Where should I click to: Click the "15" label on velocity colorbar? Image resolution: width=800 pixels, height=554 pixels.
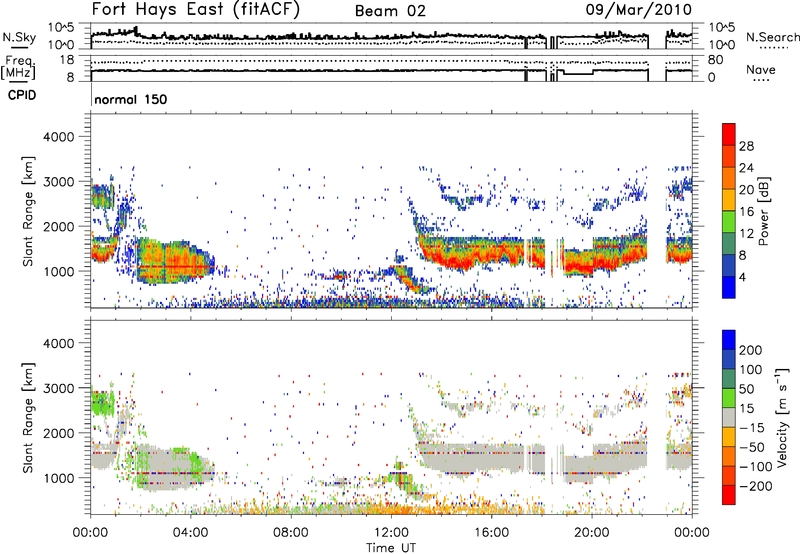click(746, 409)
